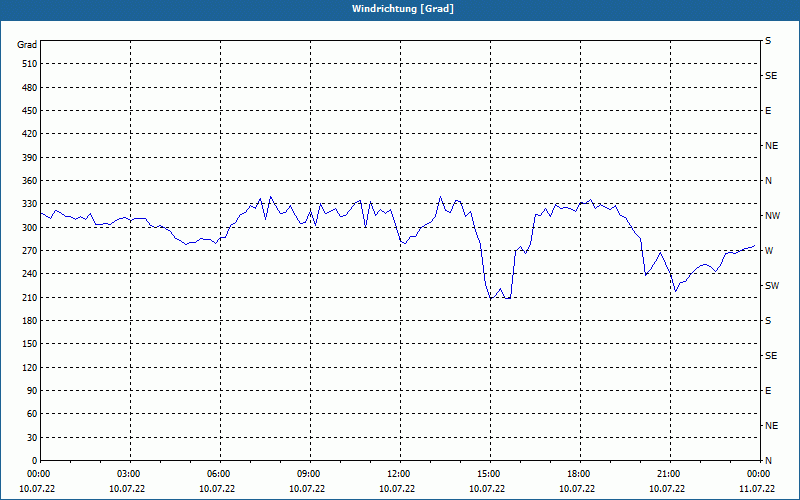Screen dimensions: 800x500
Task: Click the '10.07.22' date beneath 06:00
Action: click(x=217, y=489)
